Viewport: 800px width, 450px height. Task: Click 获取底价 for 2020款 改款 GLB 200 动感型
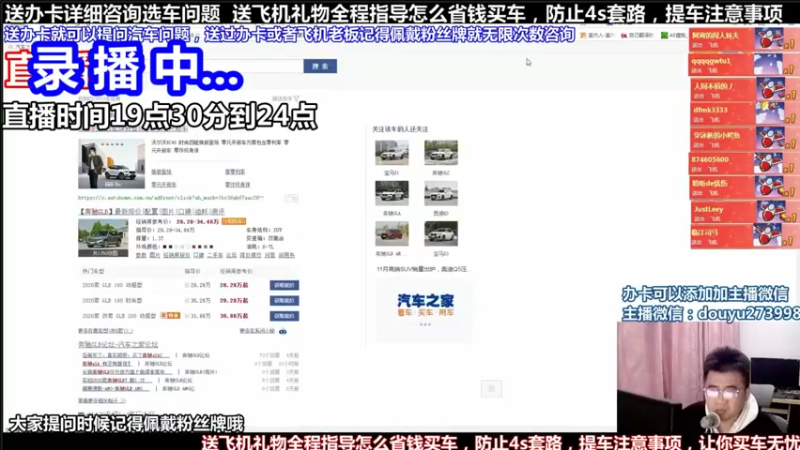pos(284,316)
